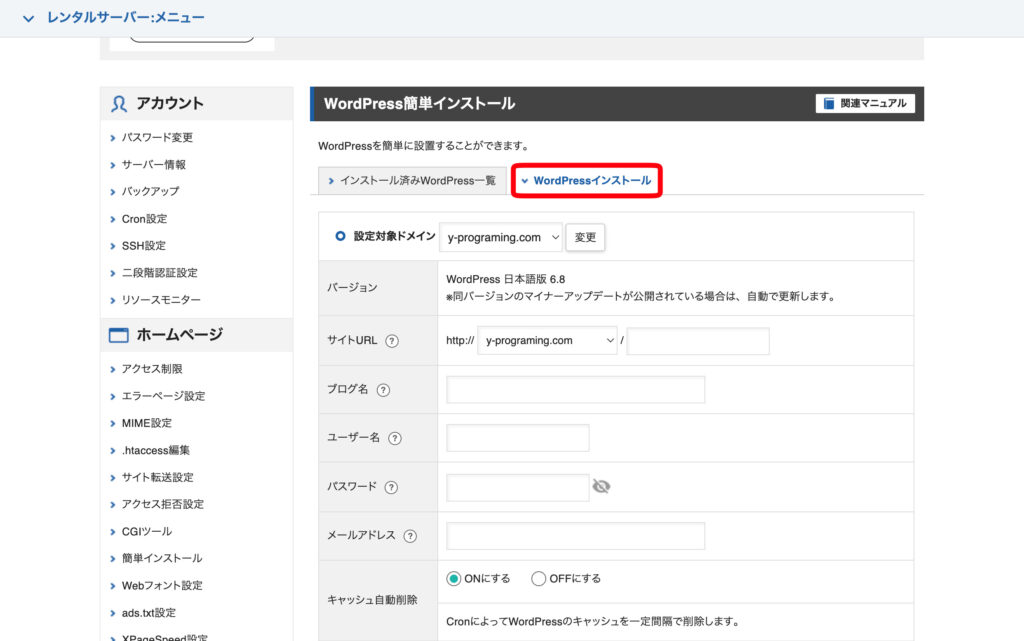
Task: Go to サーバー情報 link
Action: (154, 164)
